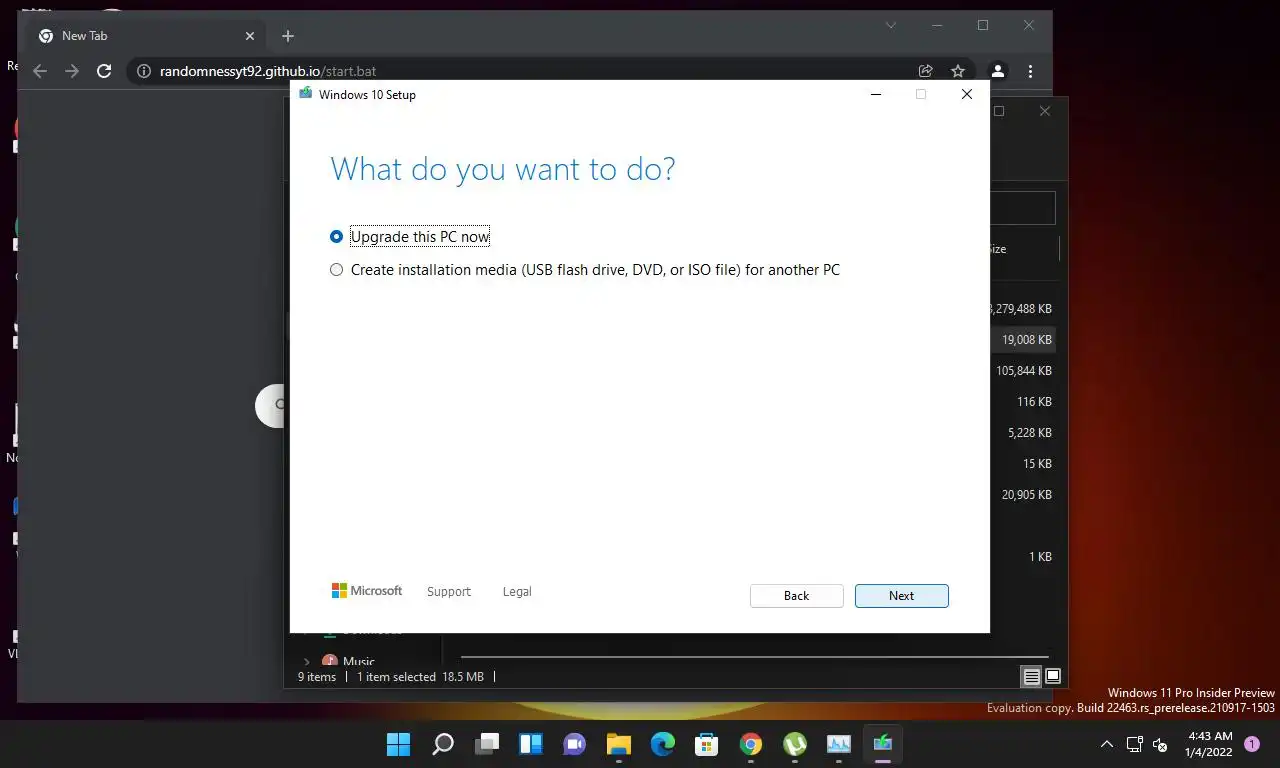Select the 15 KB file row
Image resolution: width=1280 pixels, height=768 pixels.
pyautogui.click(x=1022, y=464)
